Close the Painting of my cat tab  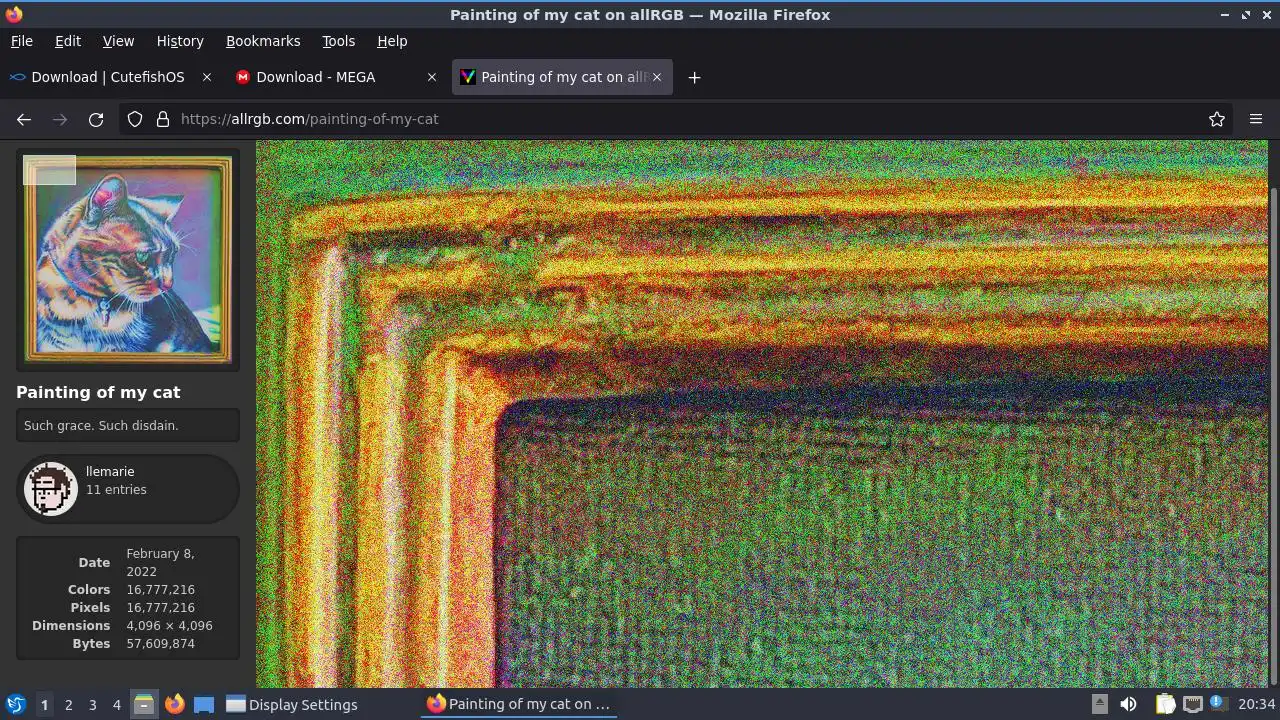coord(657,77)
